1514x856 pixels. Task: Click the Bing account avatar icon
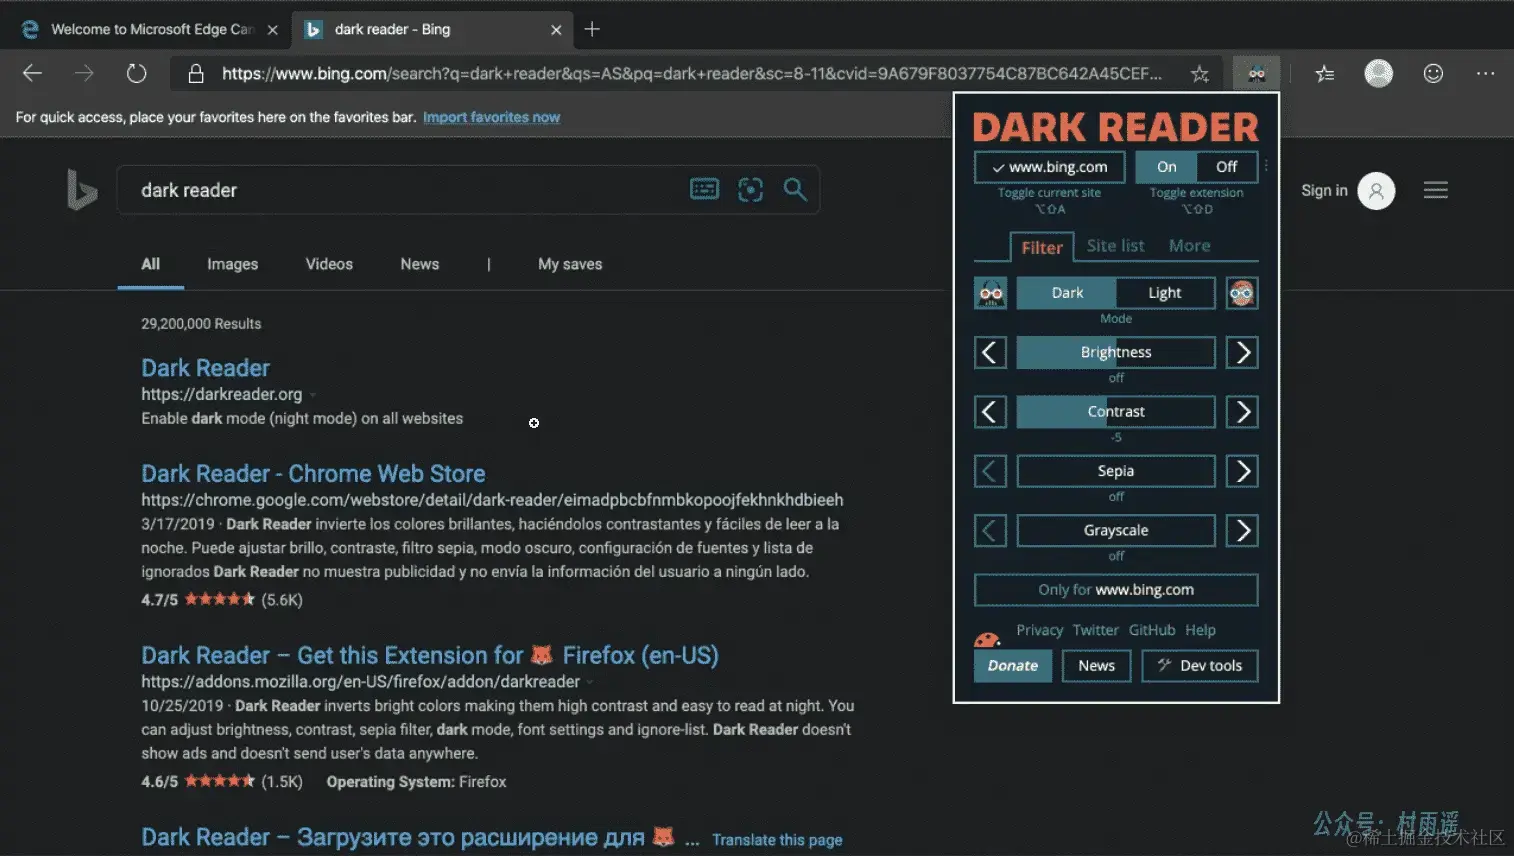tap(1376, 190)
